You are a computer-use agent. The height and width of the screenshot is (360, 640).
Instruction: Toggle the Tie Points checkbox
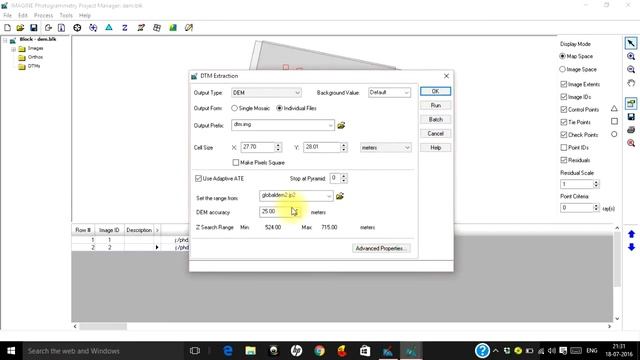(564, 122)
